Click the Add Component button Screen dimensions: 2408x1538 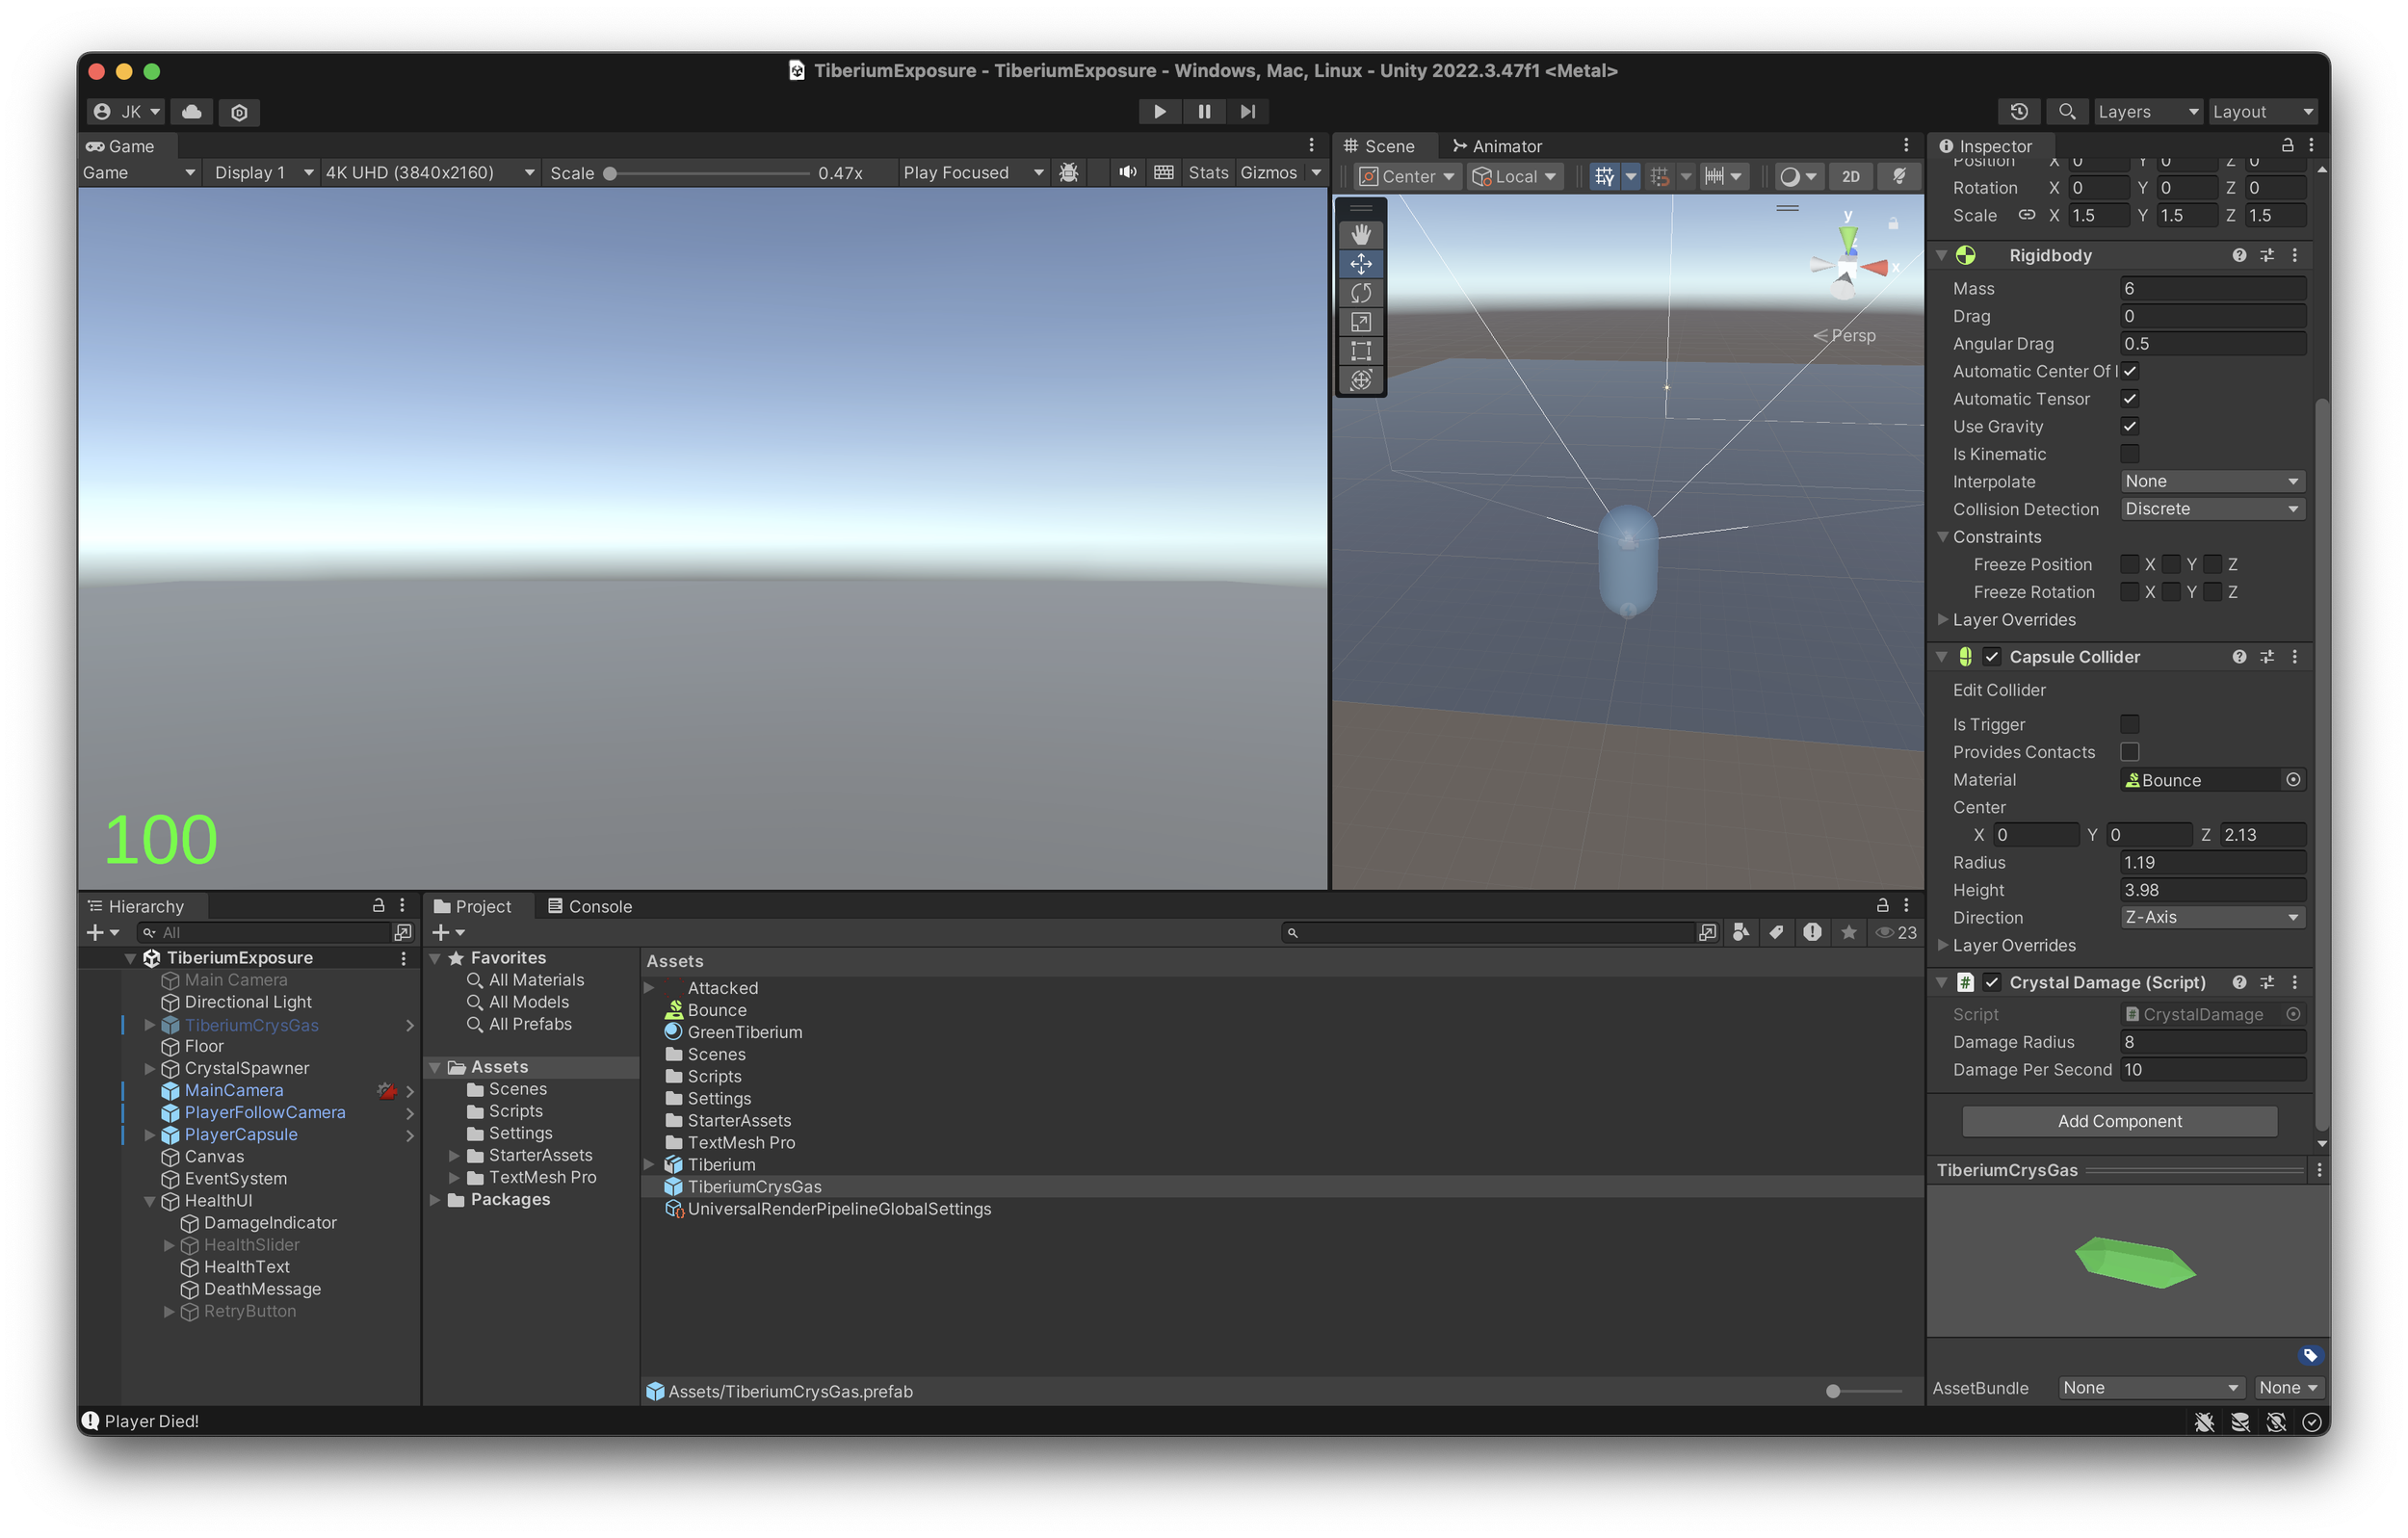click(x=2119, y=1121)
